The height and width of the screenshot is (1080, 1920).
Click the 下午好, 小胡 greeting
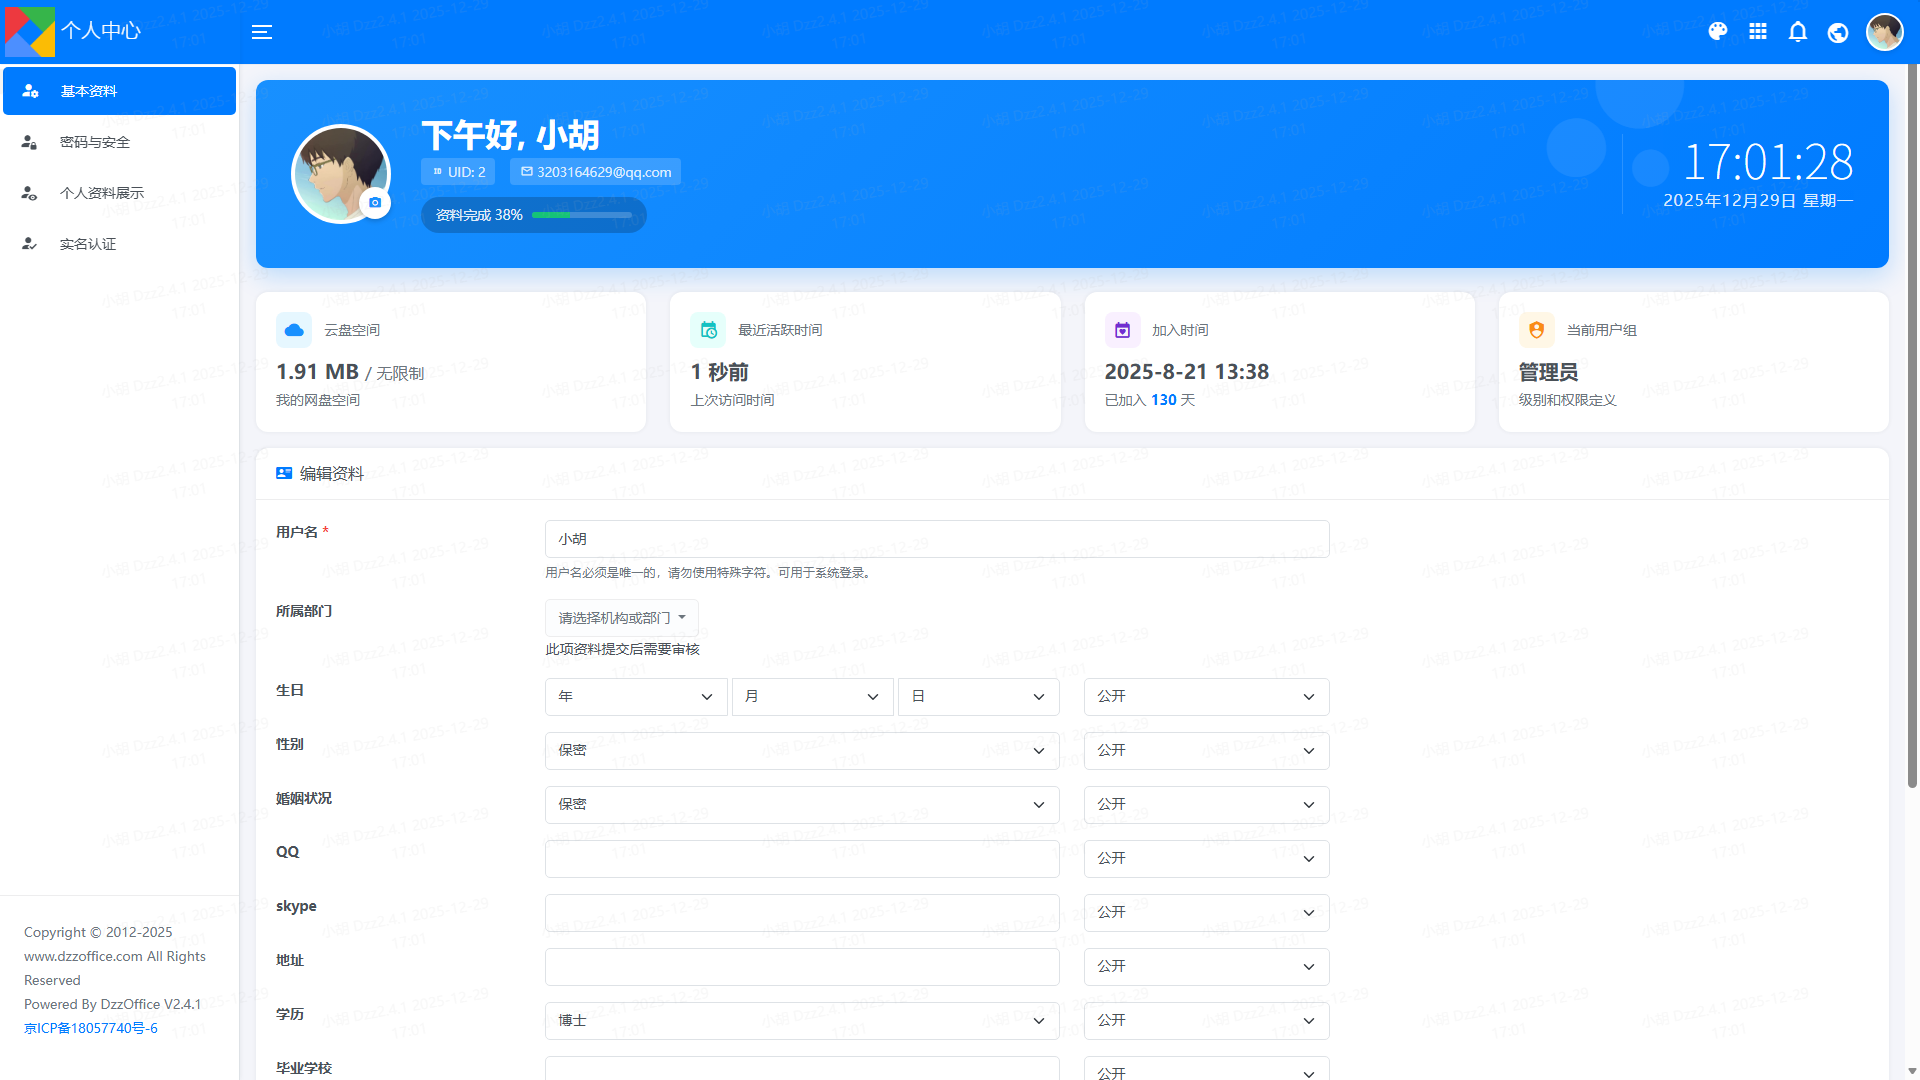(510, 135)
